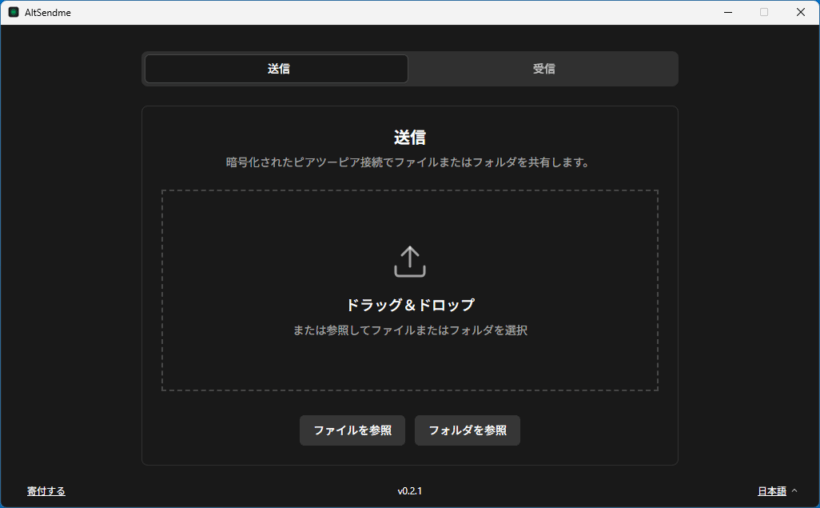Open the 日本語 language dropdown
This screenshot has height=508, width=820.
772,491
